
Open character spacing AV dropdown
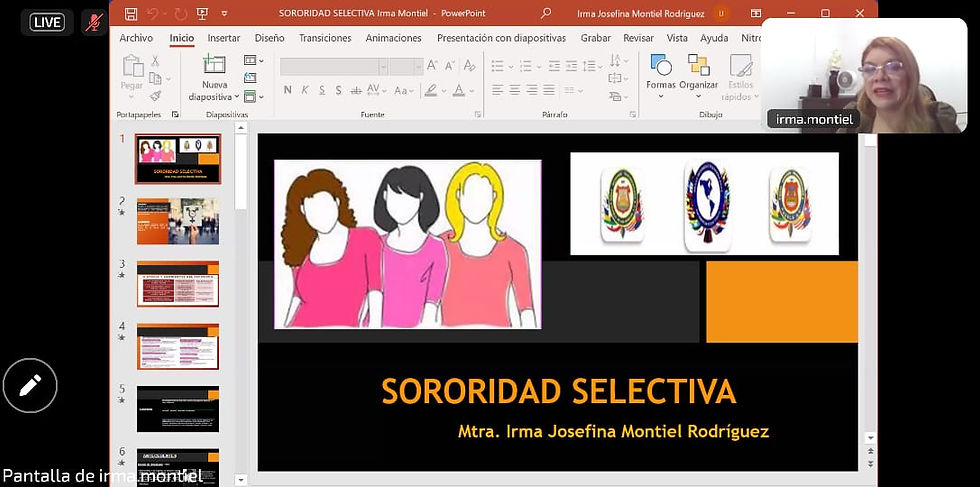coord(376,90)
